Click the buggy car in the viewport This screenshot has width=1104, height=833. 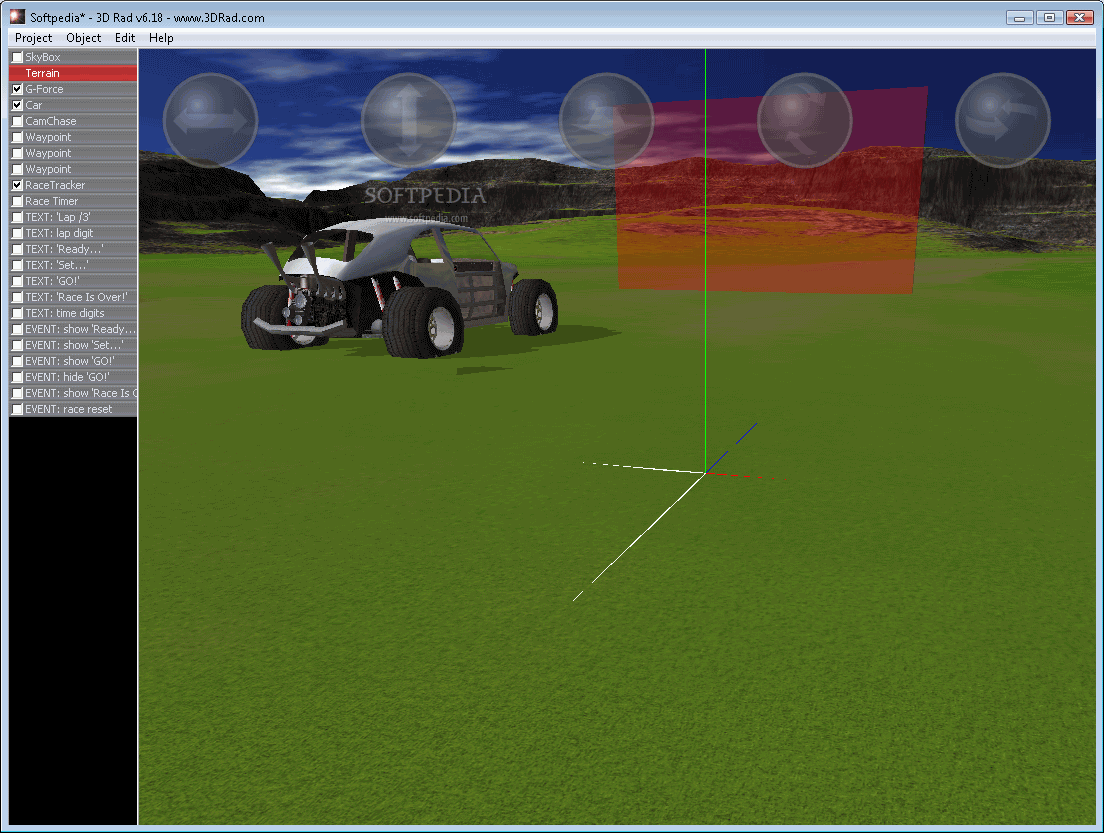pyautogui.click(x=399, y=289)
